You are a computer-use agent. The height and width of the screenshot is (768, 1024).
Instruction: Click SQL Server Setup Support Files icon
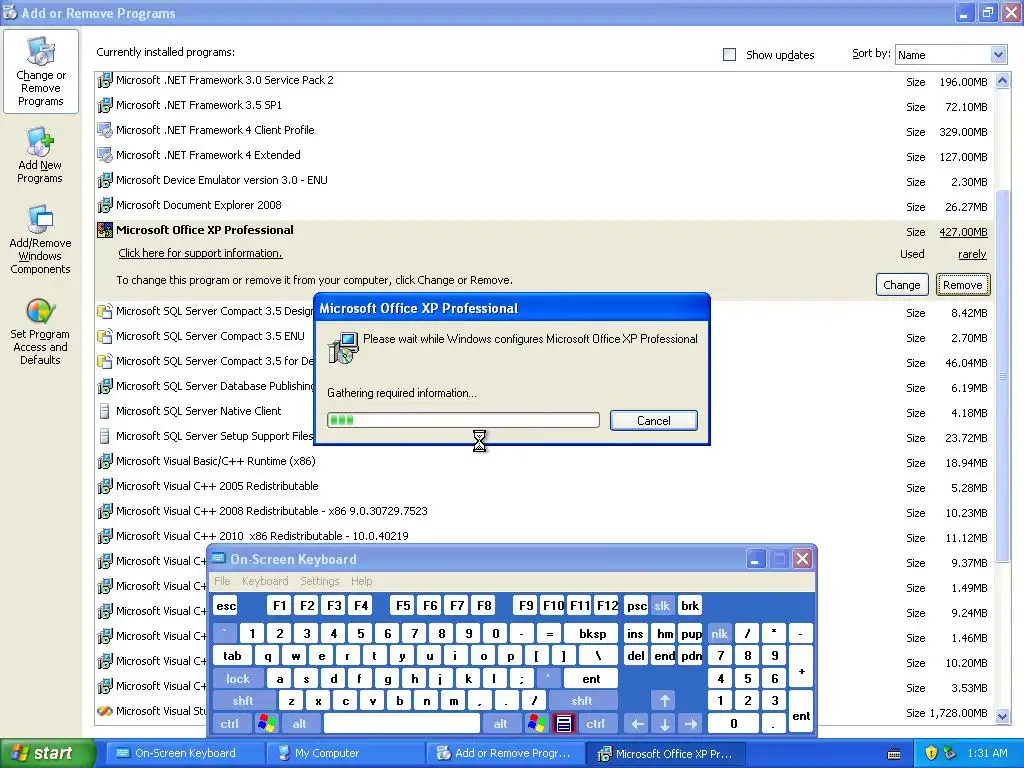tap(104, 436)
